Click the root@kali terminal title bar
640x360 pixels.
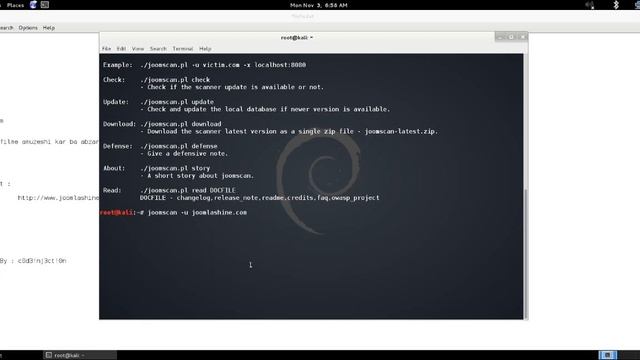[297, 38]
